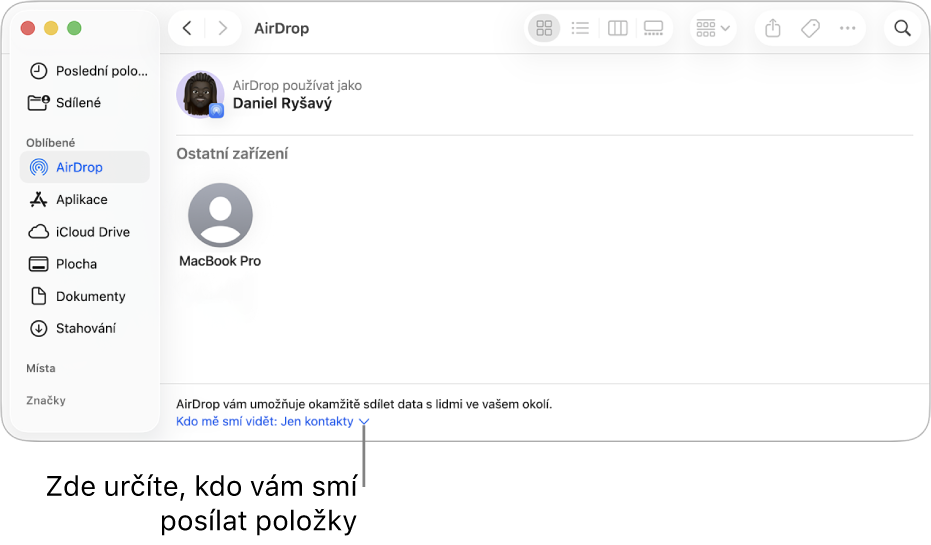Select AirDrop in sidebar
This screenshot has width=931, height=545.
pos(85,167)
